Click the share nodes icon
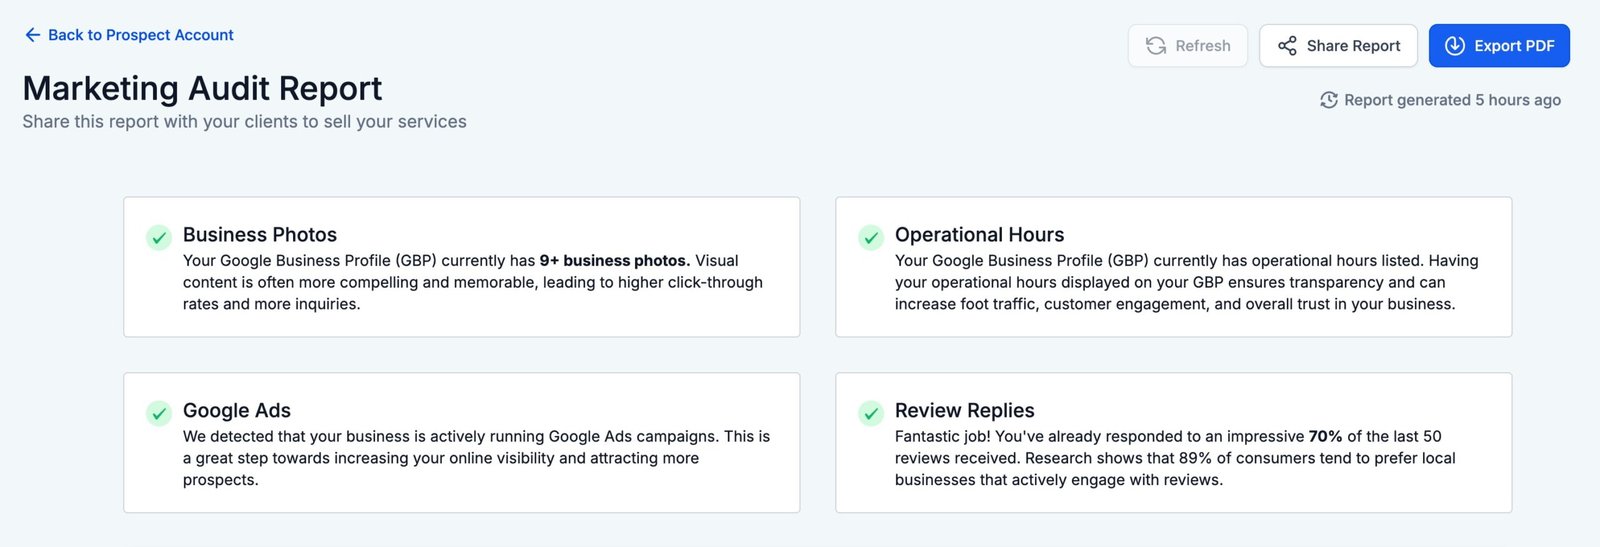The image size is (1600, 547). (1287, 46)
